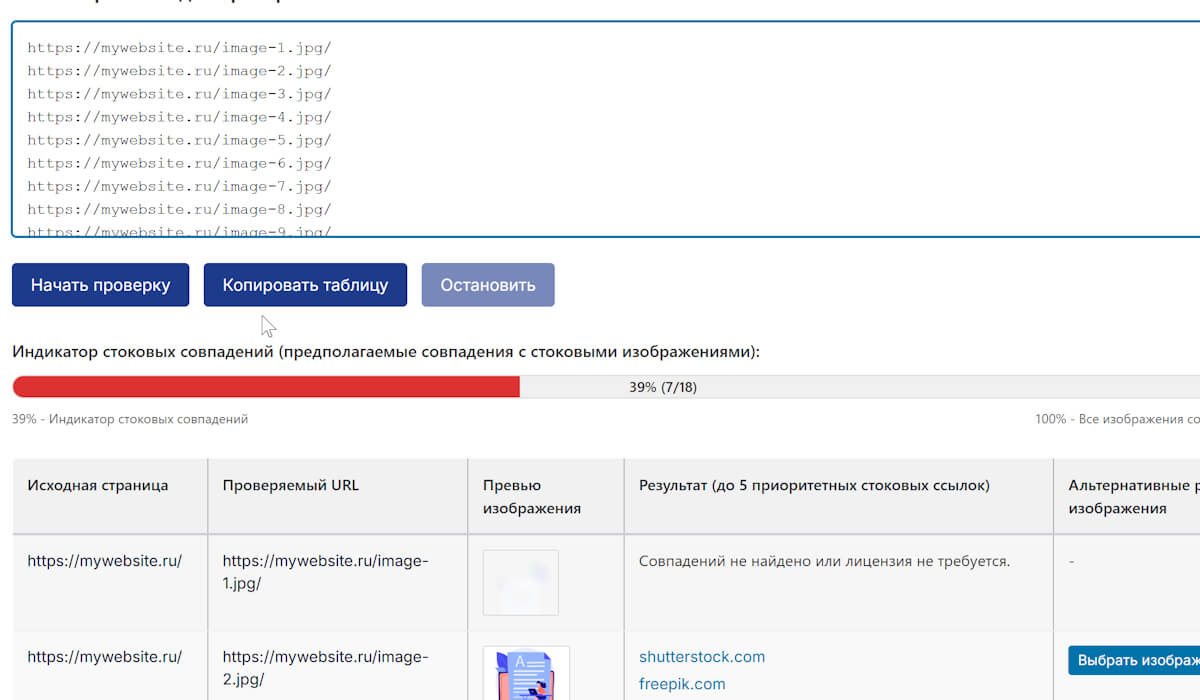Select the 'Исходная страница' column header
Screen dimensions: 1200x700
point(98,486)
